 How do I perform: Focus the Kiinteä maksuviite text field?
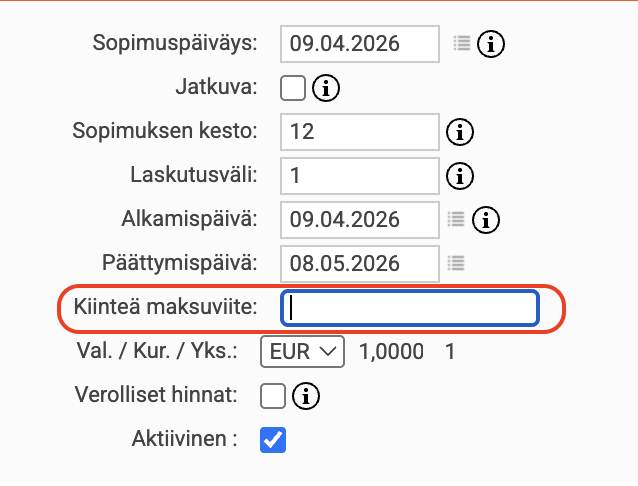410,308
